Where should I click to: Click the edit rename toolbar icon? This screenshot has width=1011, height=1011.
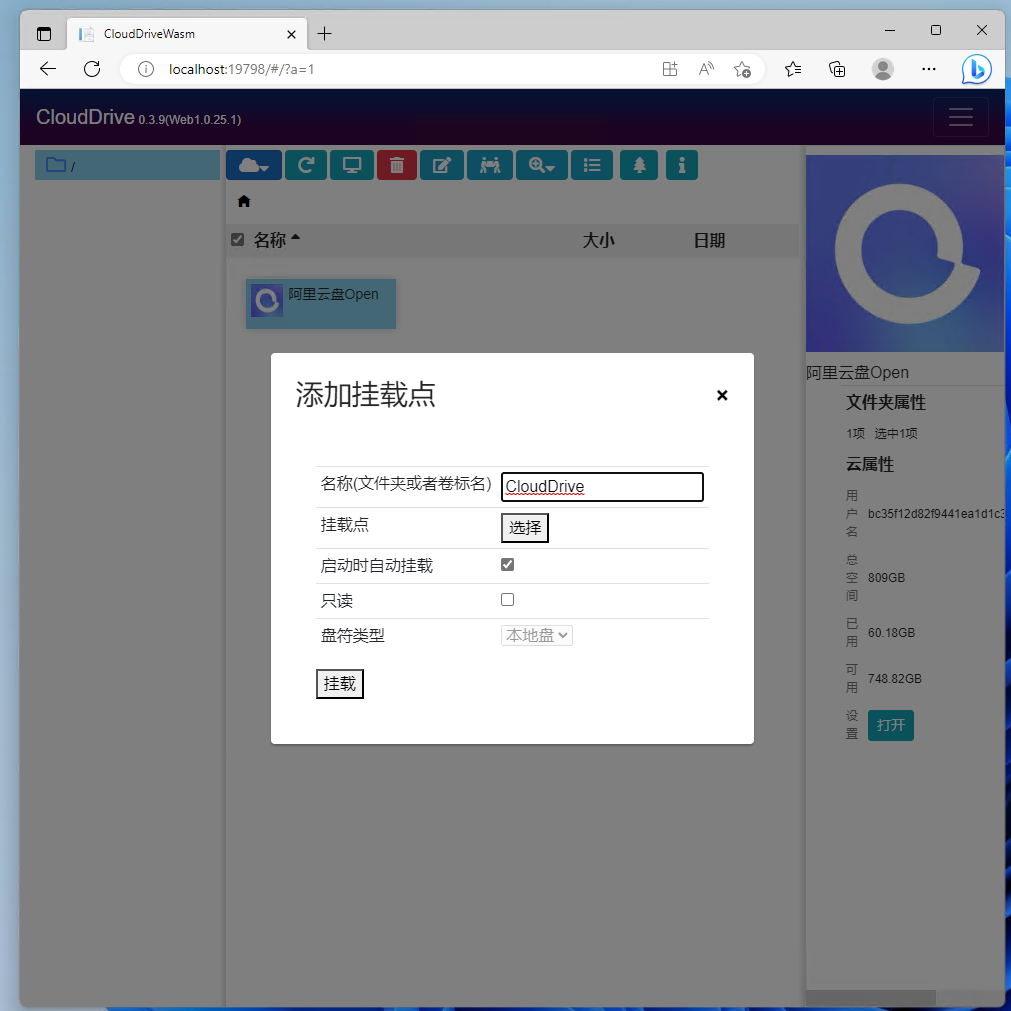coord(442,165)
